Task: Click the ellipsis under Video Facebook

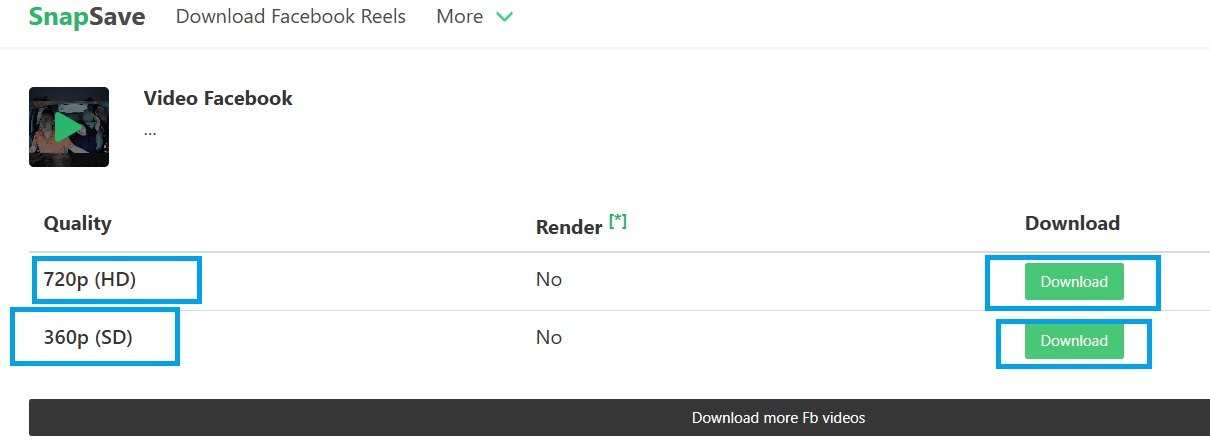Action: coord(150,130)
